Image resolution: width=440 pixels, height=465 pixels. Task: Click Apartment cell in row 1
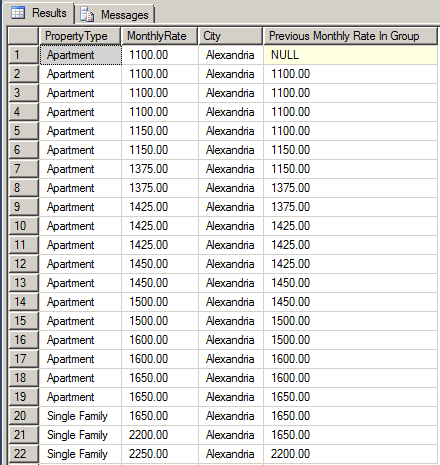(80, 55)
